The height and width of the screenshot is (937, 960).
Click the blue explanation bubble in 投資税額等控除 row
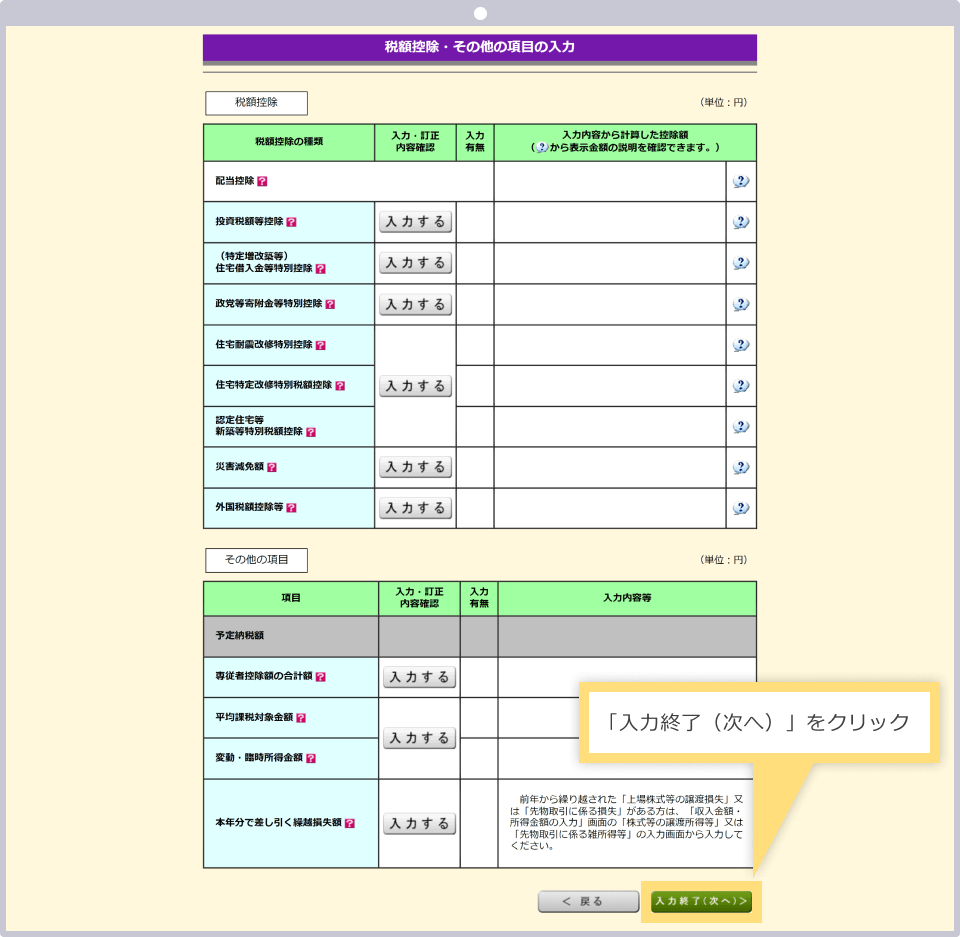[741, 222]
